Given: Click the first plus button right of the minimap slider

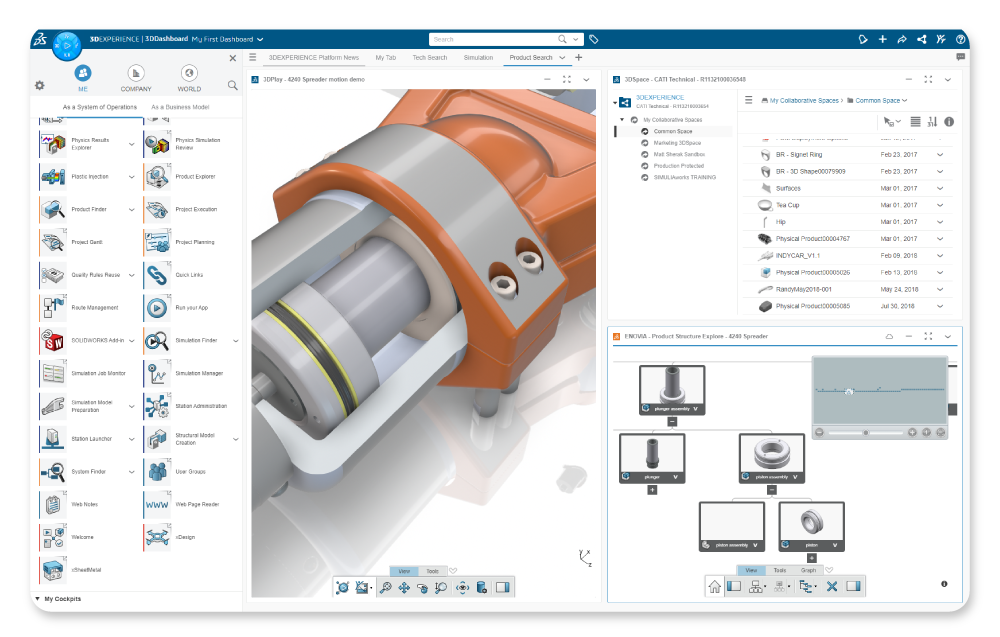Looking at the screenshot, I should click(x=913, y=432).
